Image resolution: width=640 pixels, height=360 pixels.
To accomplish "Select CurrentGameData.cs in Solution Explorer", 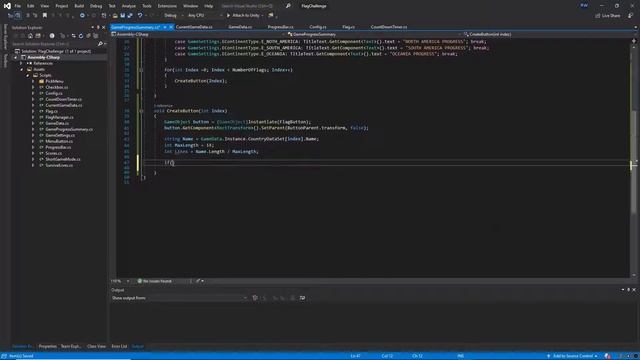I will click(x=64, y=105).
